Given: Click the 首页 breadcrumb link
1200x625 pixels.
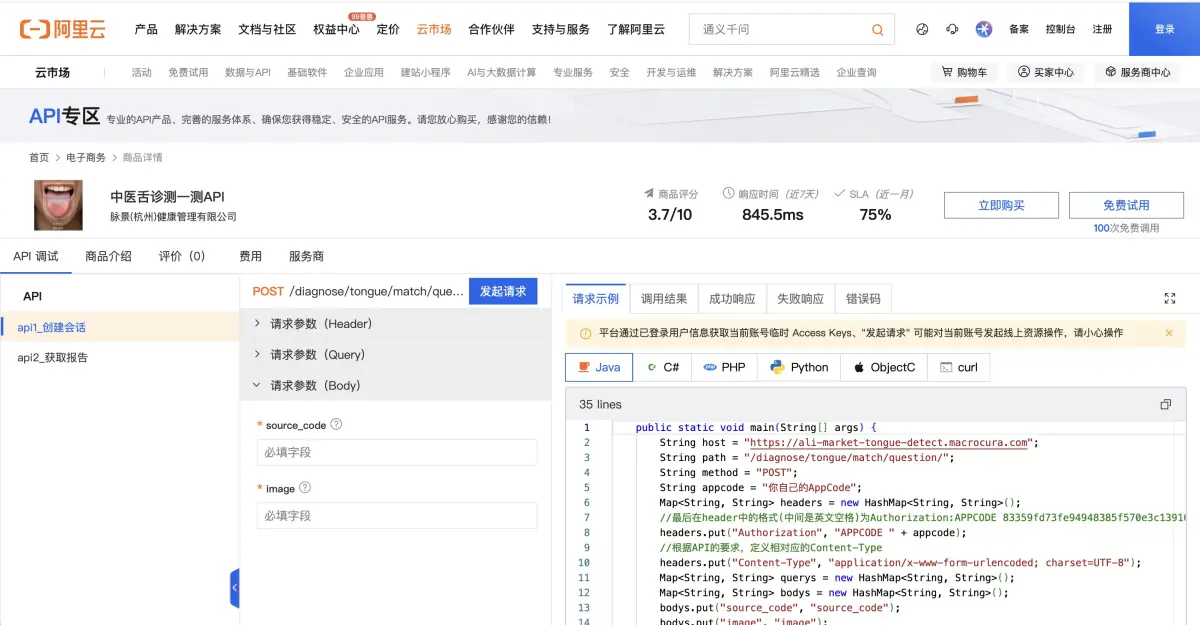Looking at the screenshot, I should coord(39,157).
